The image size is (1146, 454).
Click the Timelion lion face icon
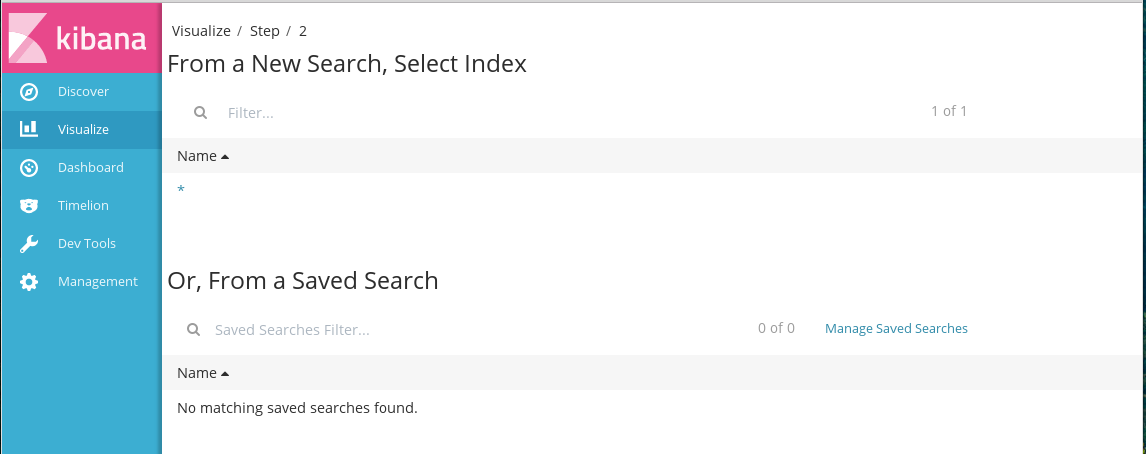(x=29, y=205)
